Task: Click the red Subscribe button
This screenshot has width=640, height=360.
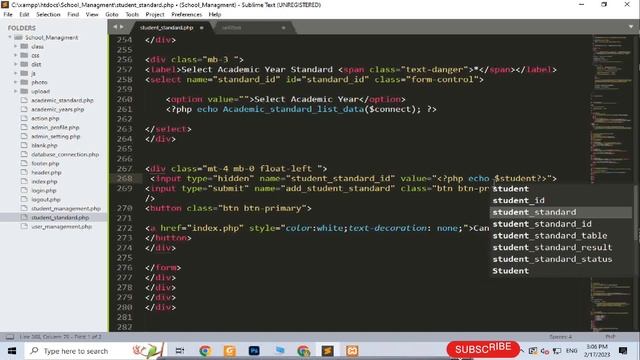Action: 483,349
